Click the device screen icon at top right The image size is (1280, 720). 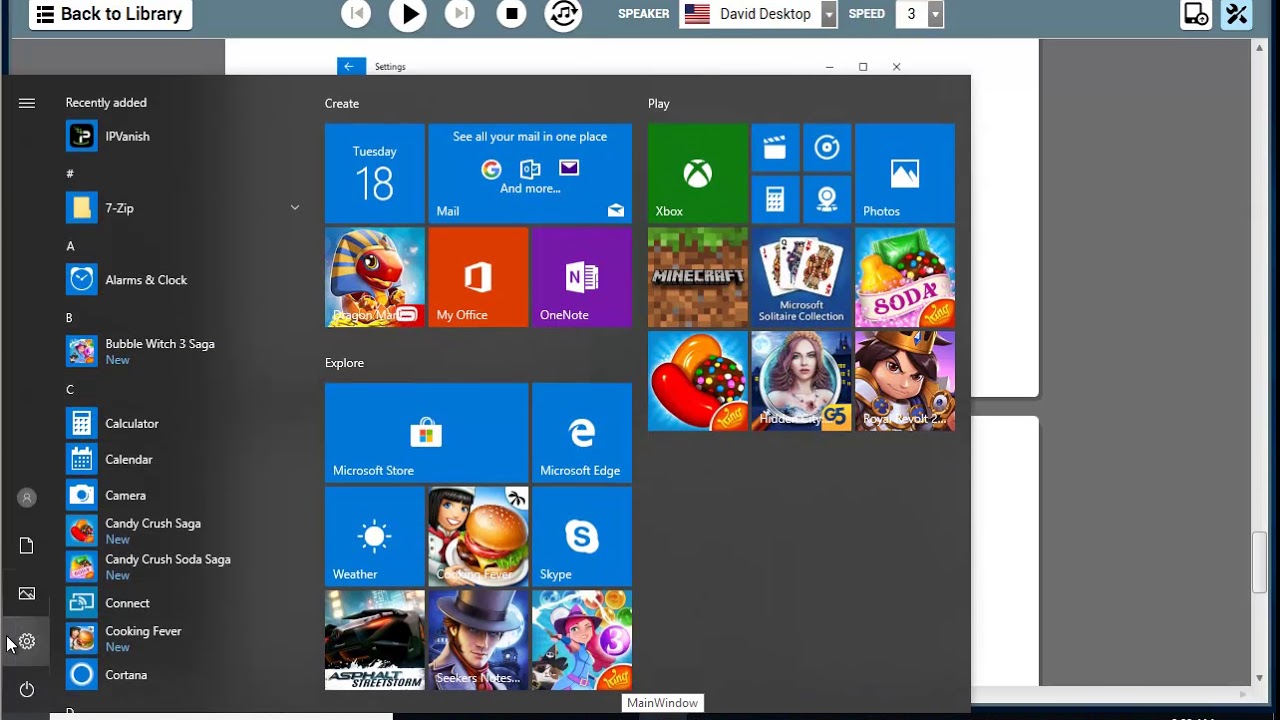(x=1196, y=14)
